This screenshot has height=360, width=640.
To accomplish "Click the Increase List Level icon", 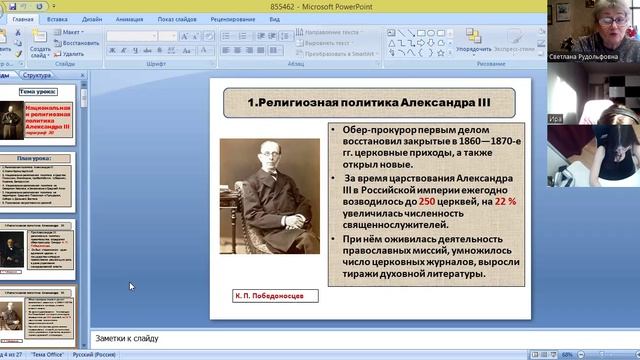I will [x=272, y=36].
